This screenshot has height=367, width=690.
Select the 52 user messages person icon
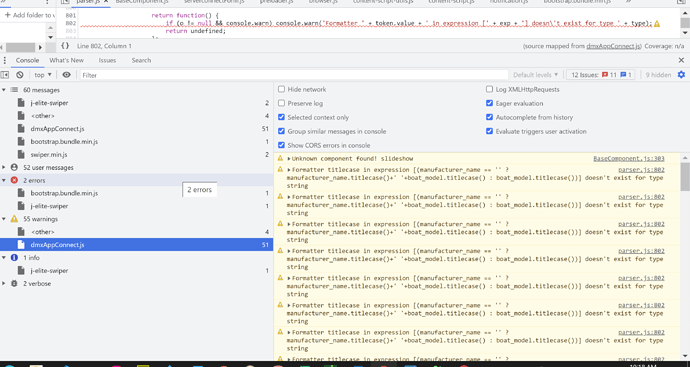pos(14,167)
